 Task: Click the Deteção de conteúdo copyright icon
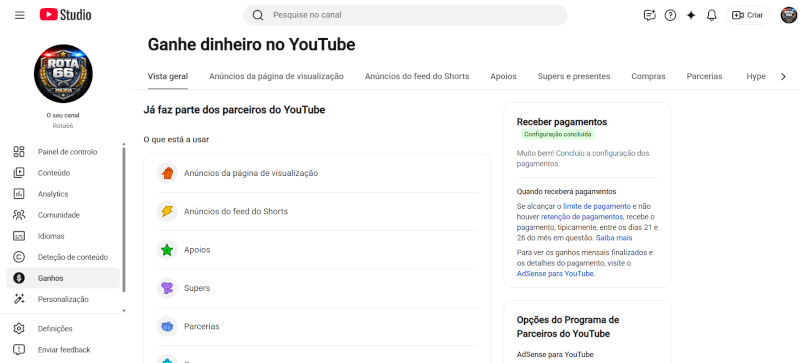point(19,257)
